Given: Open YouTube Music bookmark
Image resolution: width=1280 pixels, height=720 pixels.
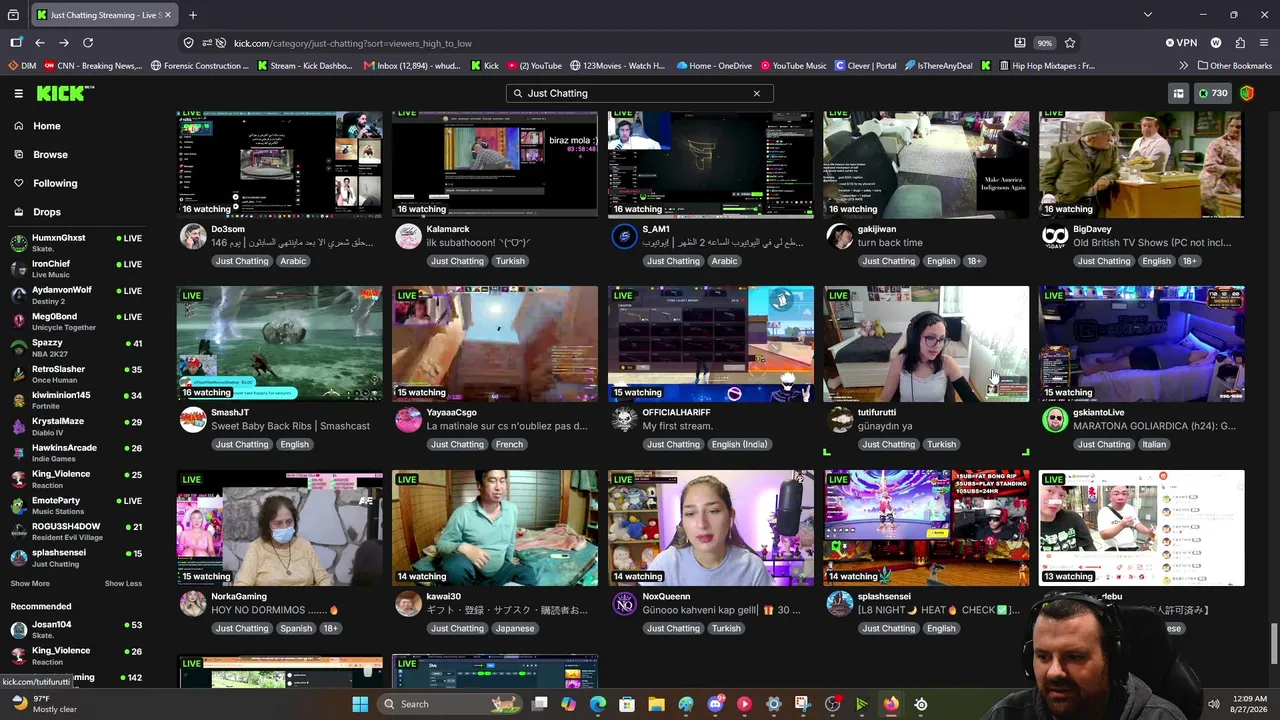Looking at the screenshot, I should pos(793,66).
